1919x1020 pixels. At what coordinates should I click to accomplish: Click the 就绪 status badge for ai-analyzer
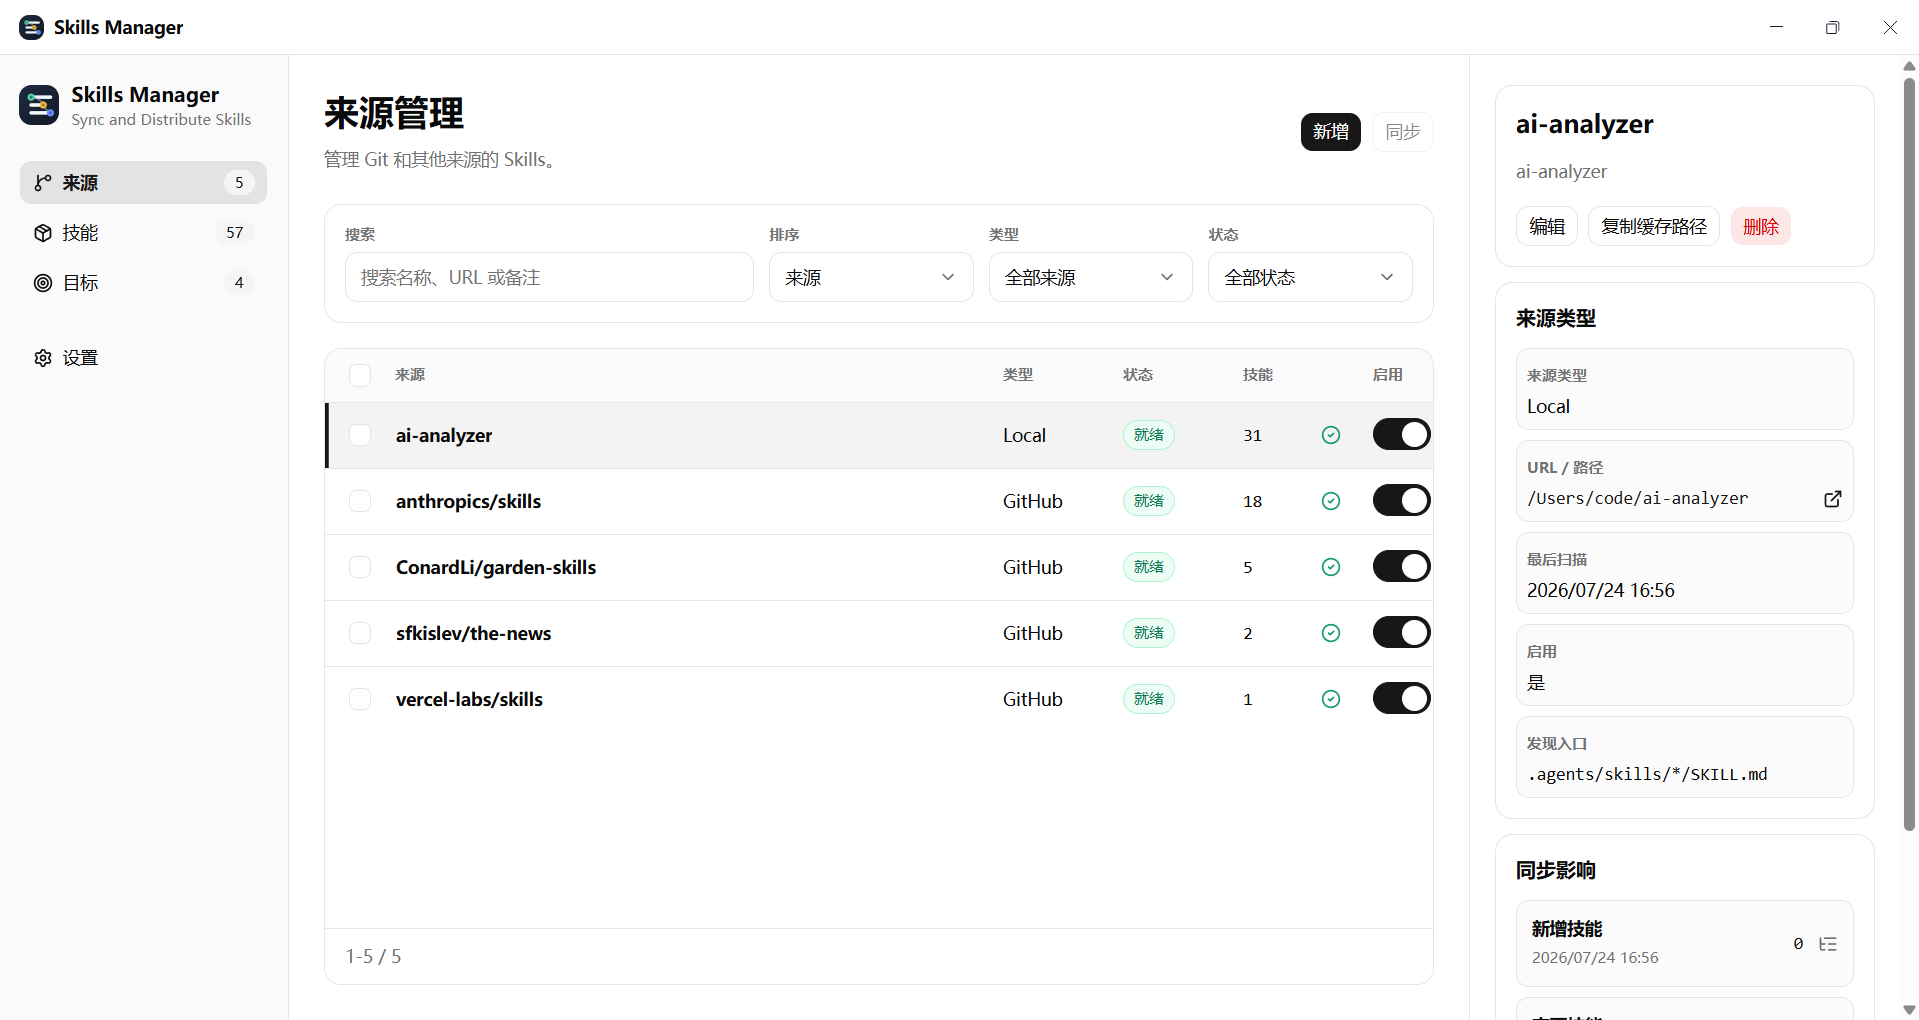[1148, 435]
